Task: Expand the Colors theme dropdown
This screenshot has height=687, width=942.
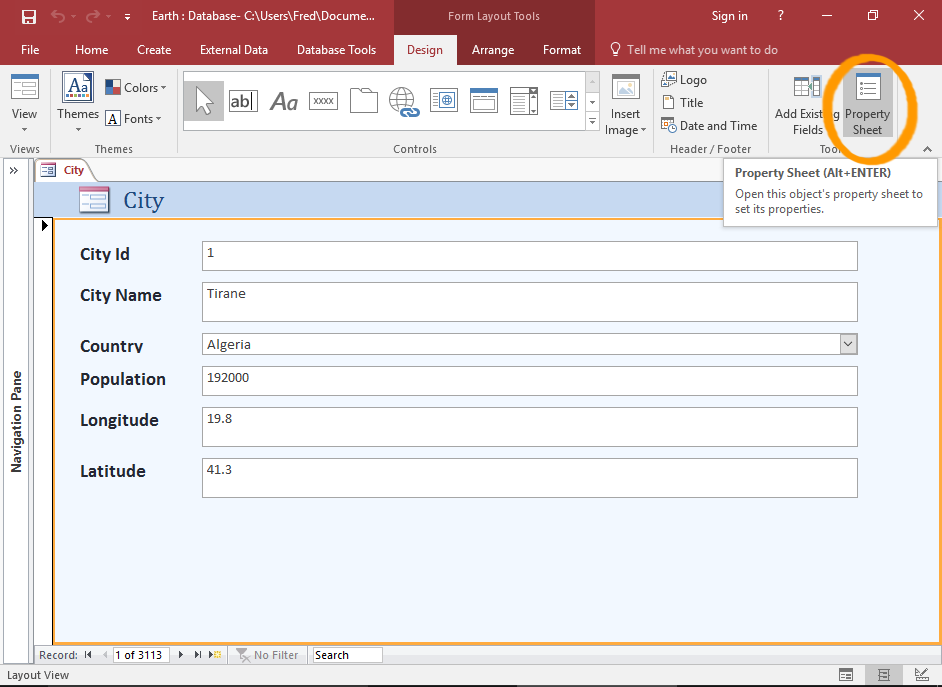Action: (x=136, y=88)
